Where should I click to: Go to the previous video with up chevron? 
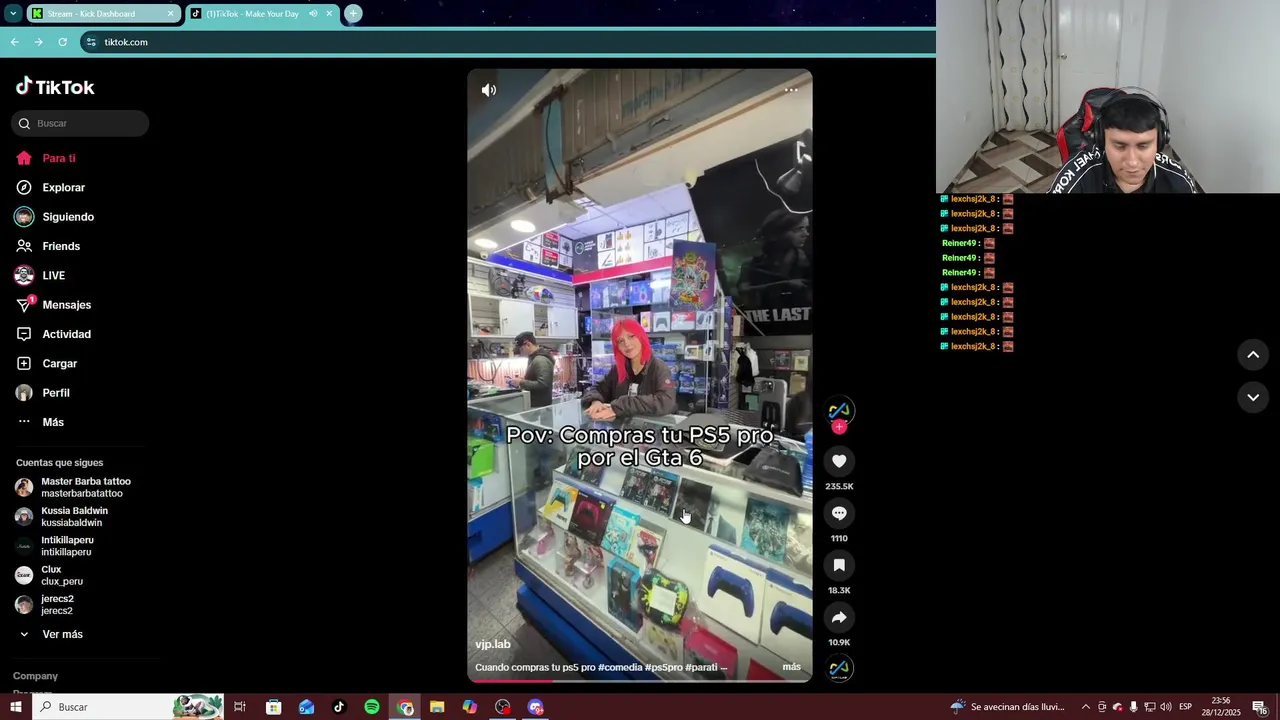(x=1253, y=355)
